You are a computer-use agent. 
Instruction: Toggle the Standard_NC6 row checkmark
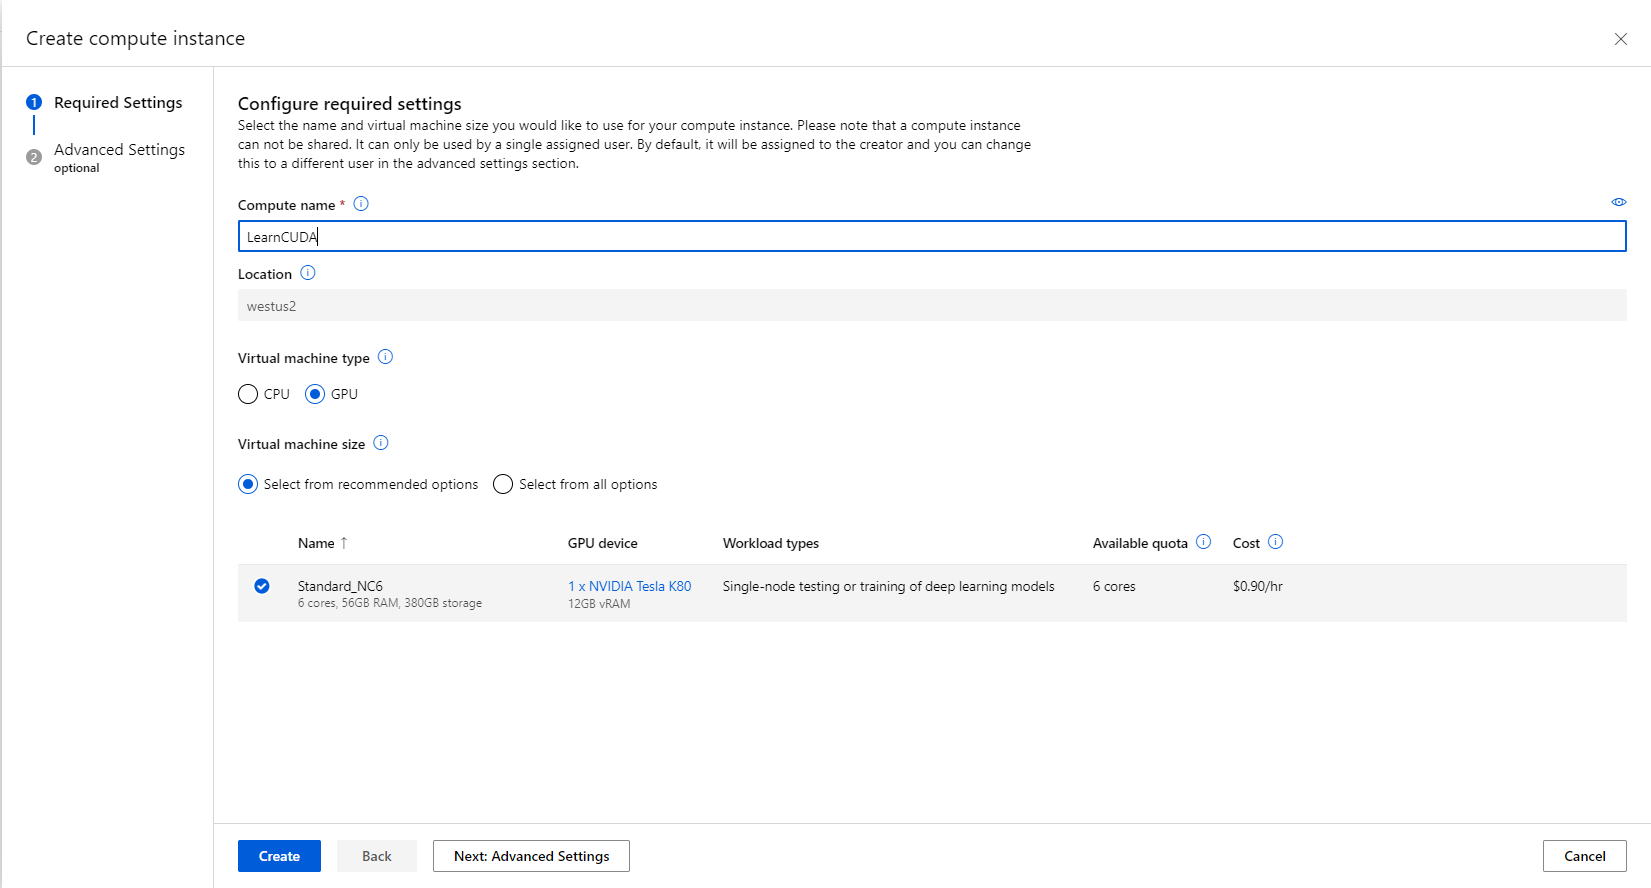tap(262, 586)
